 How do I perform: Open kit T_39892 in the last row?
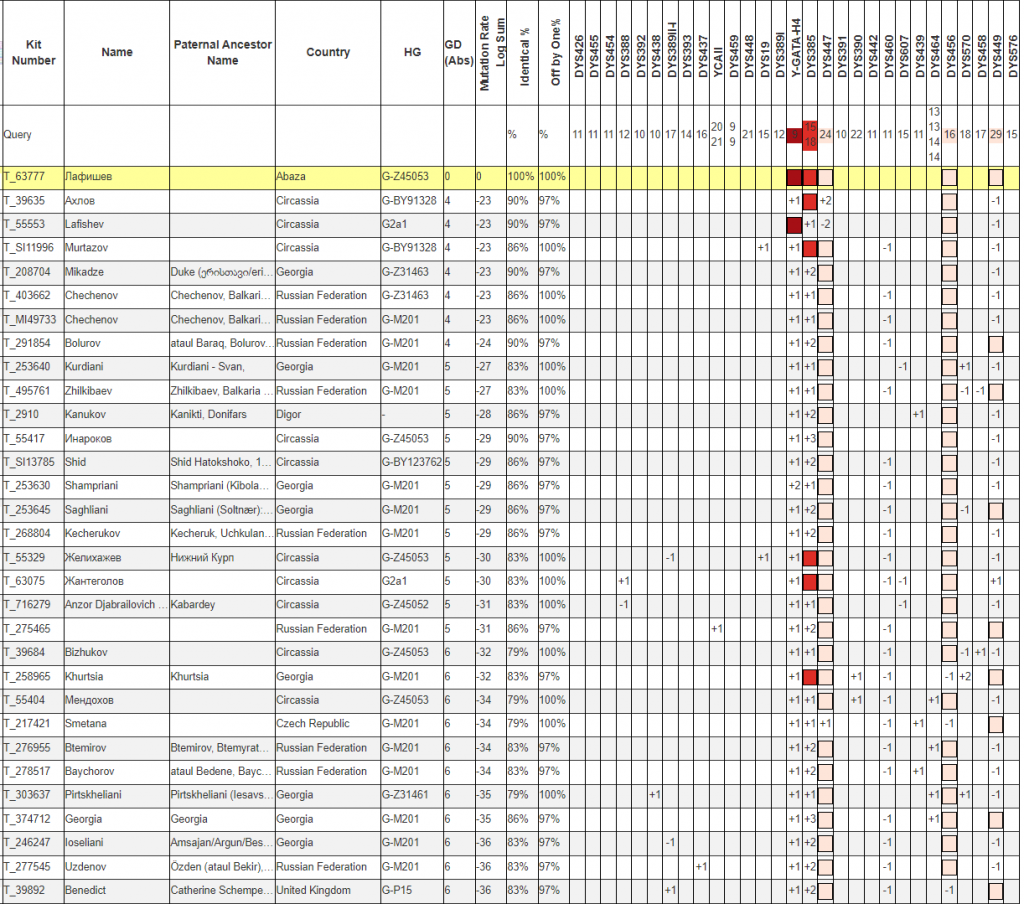coord(24,890)
